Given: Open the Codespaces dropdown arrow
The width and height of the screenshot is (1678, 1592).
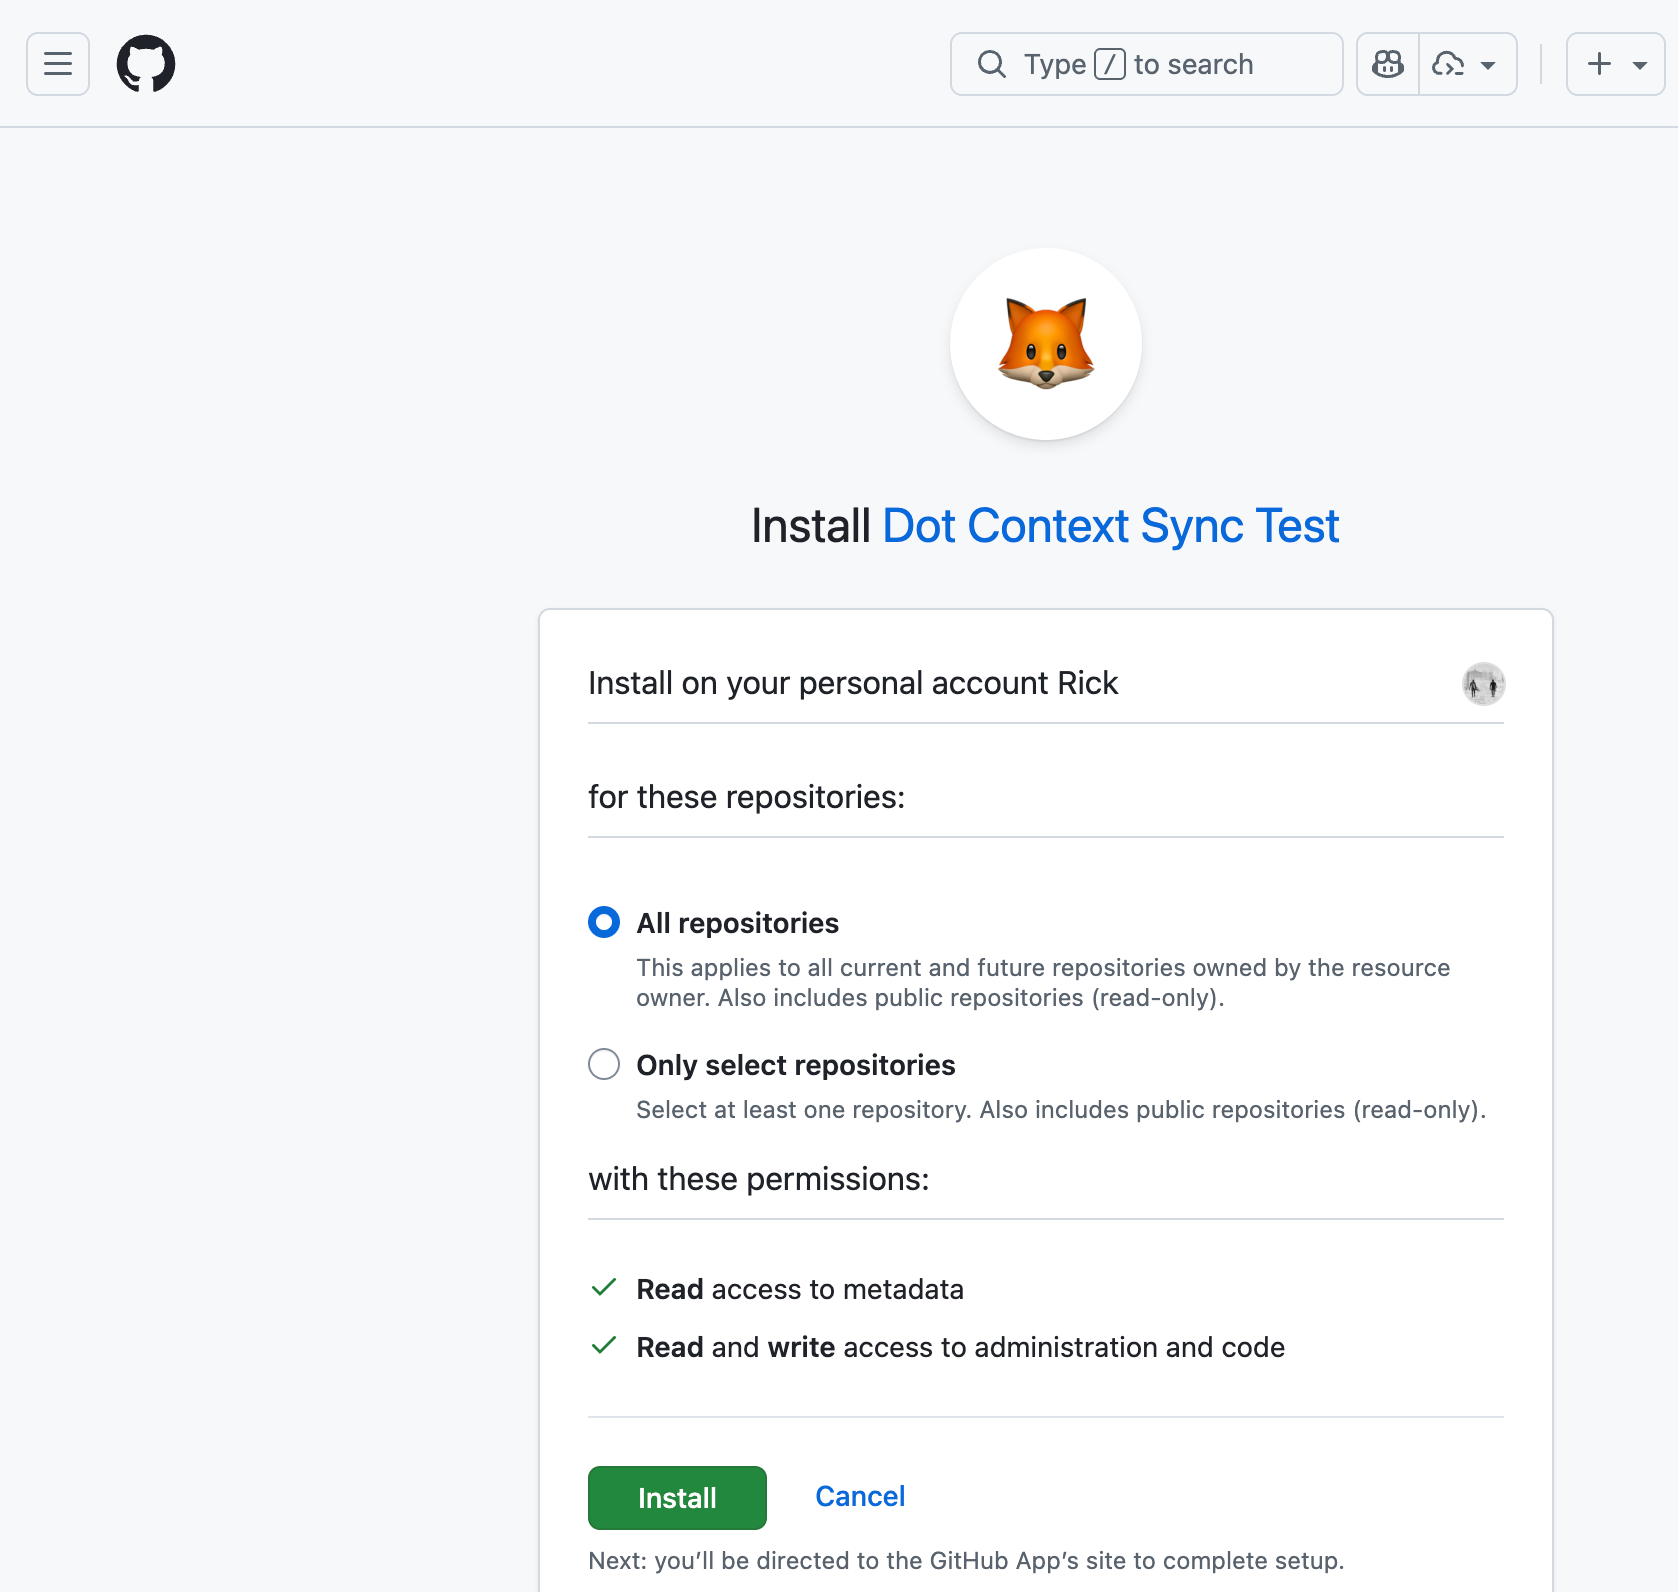Looking at the screenshot, I should (x=1490, y=64).
